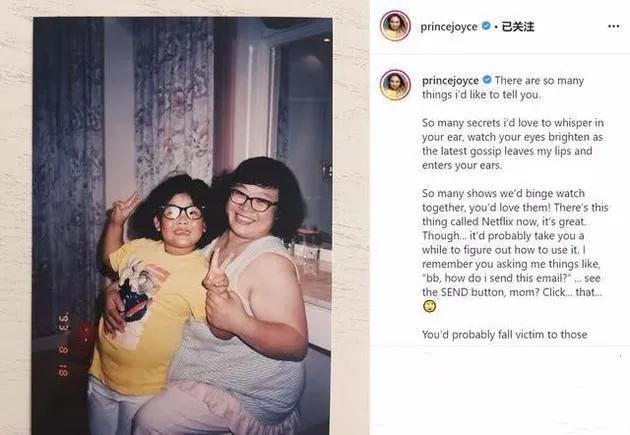Click the 'So many shows we'd binge watch' text
Image resolution: width=630 pixels, height=435 pixels.
tap(503, 193)
